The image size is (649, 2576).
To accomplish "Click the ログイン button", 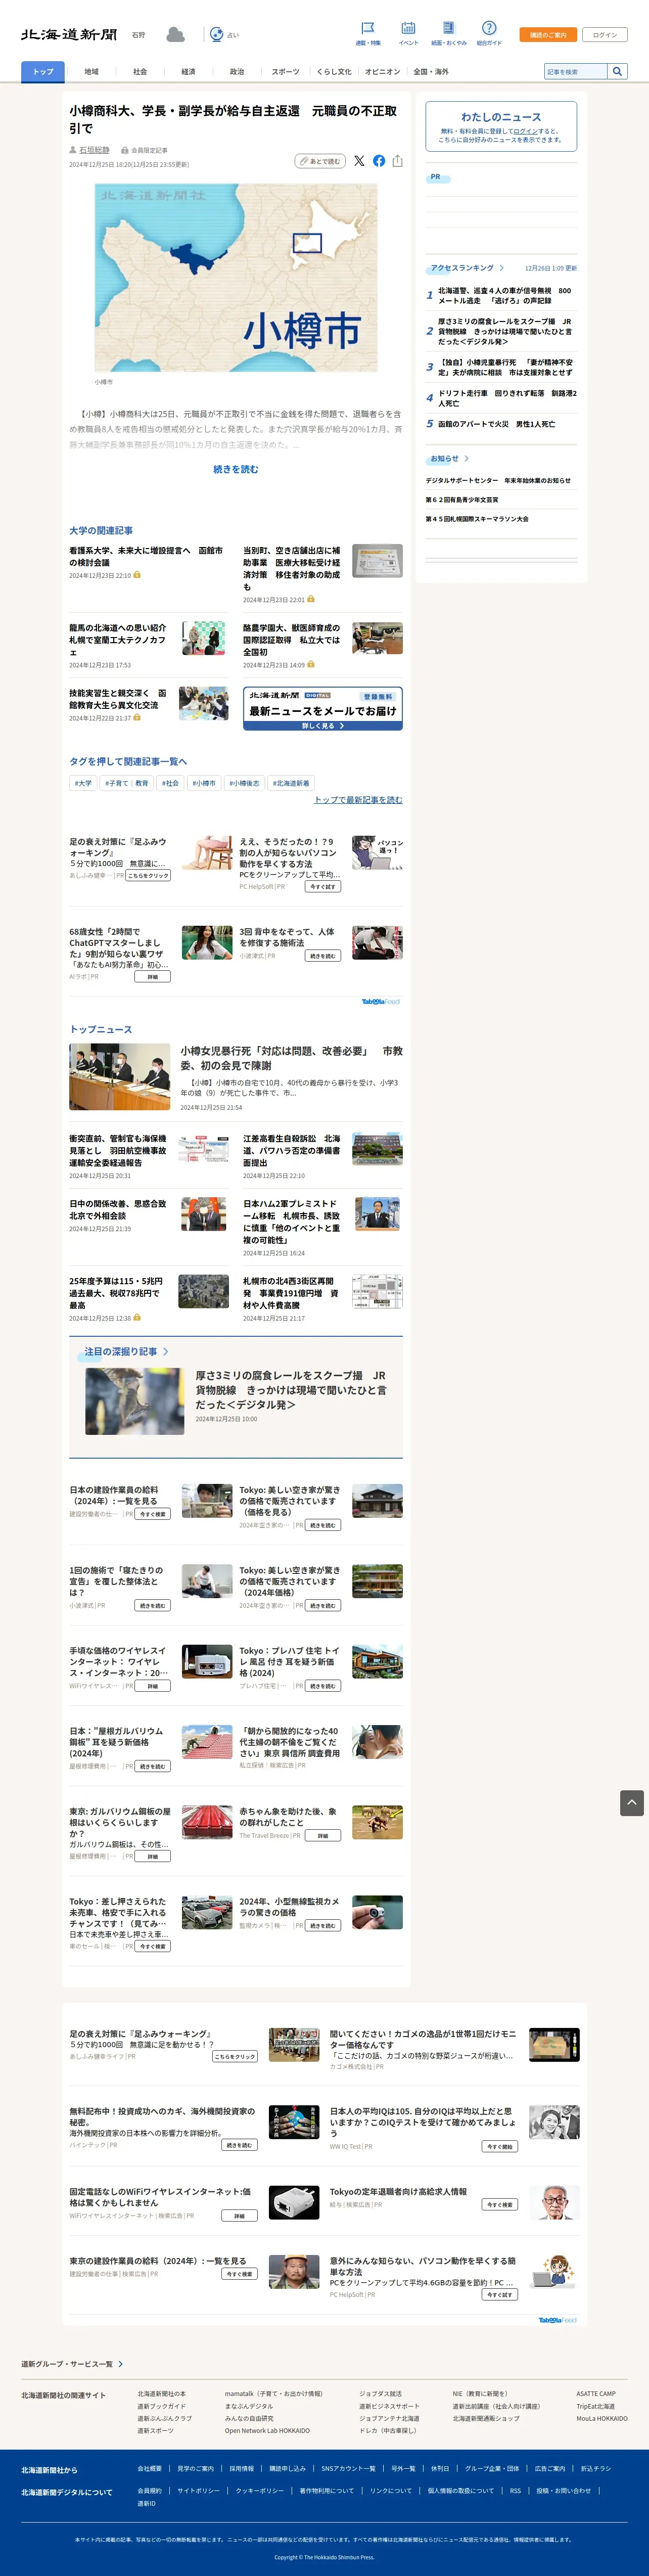I will 605,35.
